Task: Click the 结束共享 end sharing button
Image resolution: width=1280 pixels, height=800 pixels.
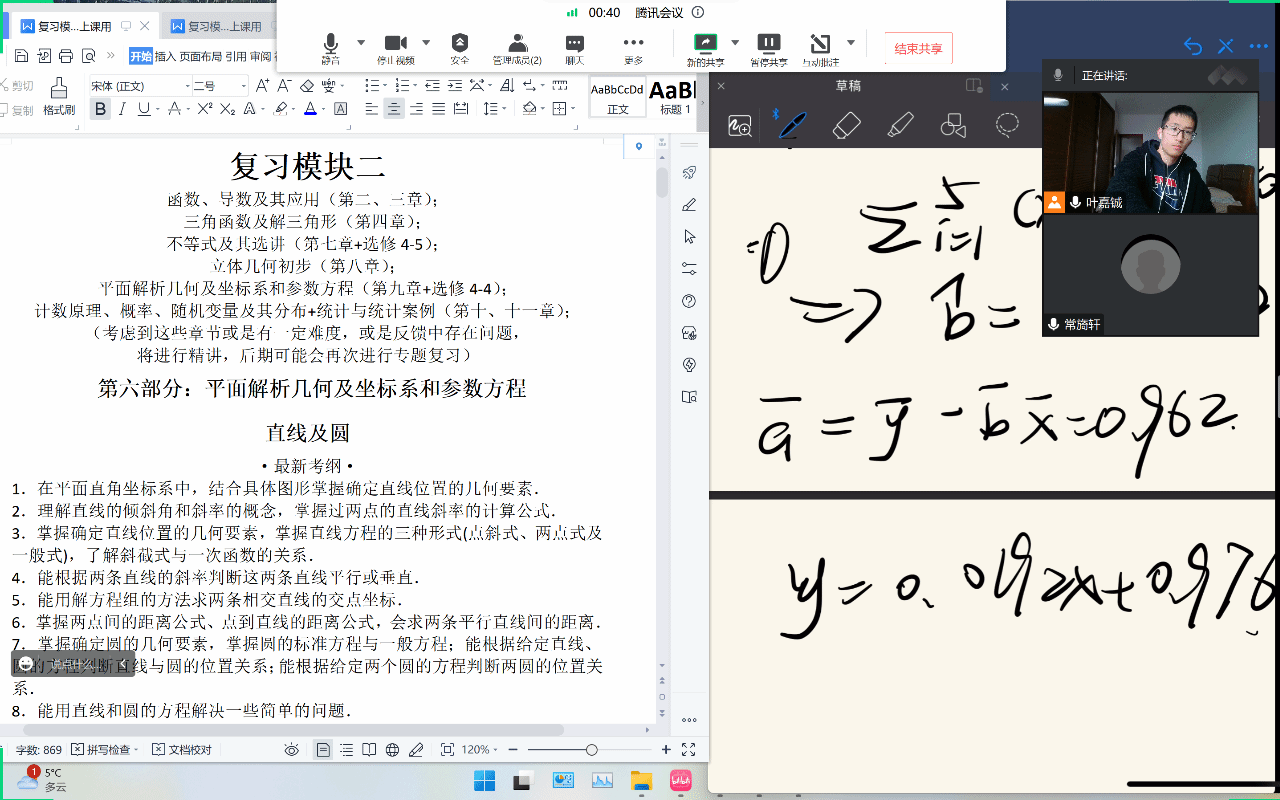Action: pyautogui.click(x=918, y=48)
